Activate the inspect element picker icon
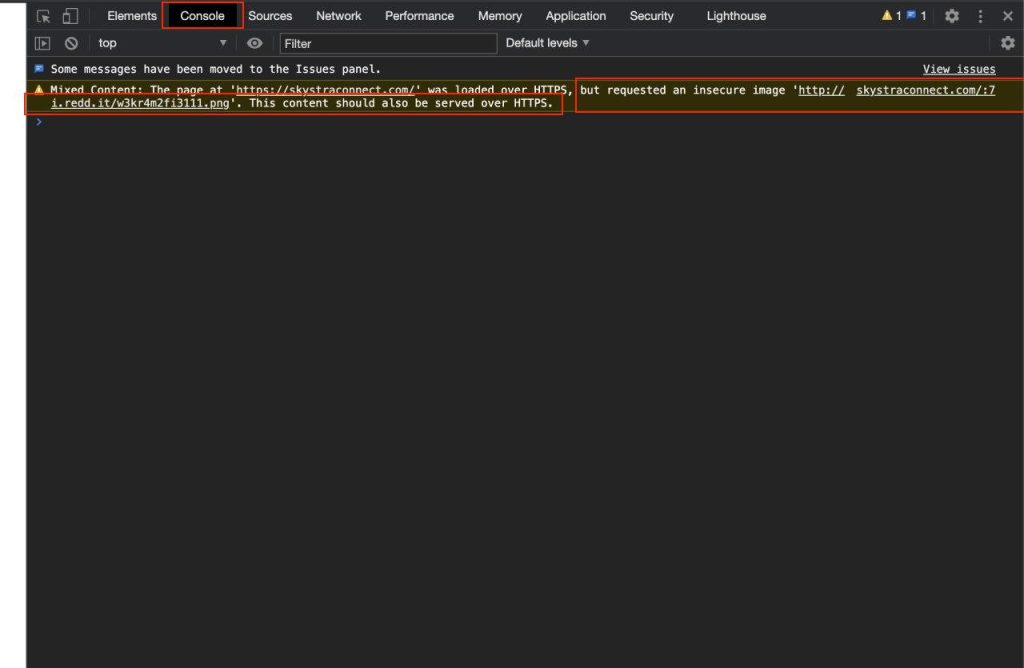The image size is (1024, 668). 43,16
